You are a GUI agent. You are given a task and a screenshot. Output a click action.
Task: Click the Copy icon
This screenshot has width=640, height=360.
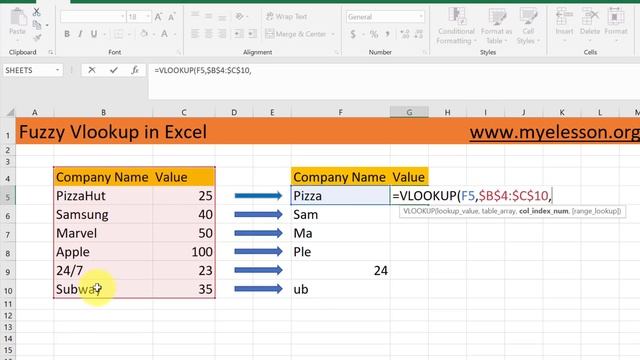point(37,25)
